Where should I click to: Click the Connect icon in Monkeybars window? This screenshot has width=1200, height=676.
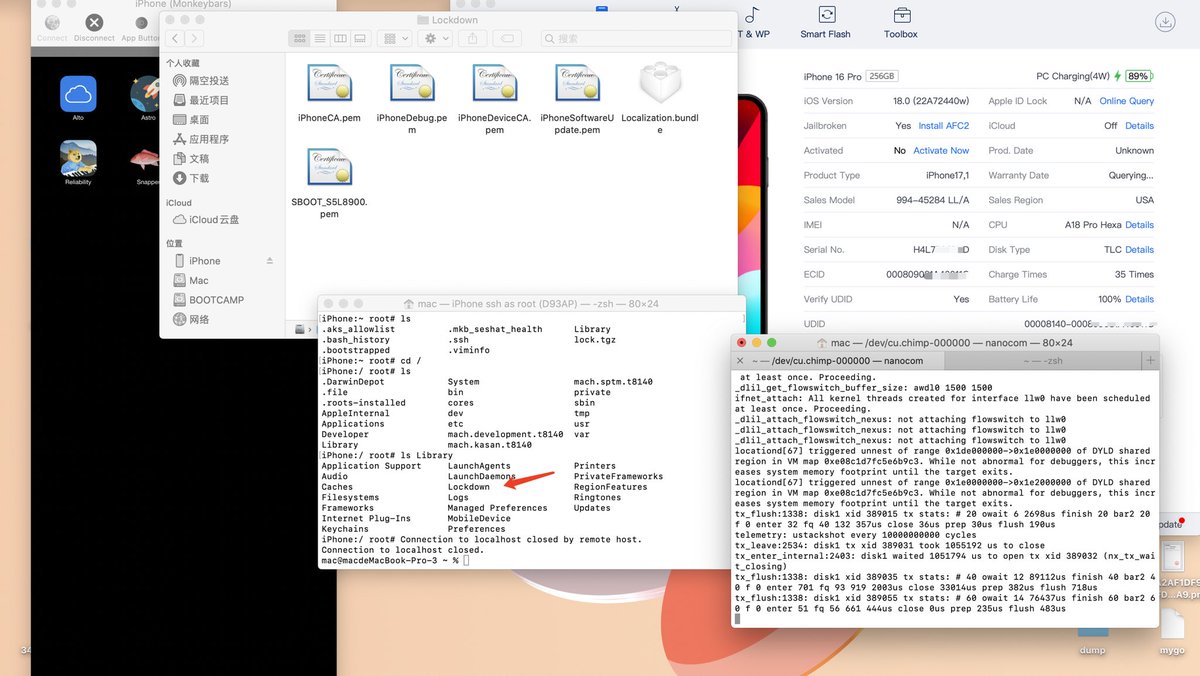pyautogui.click(x=52, y=22)
